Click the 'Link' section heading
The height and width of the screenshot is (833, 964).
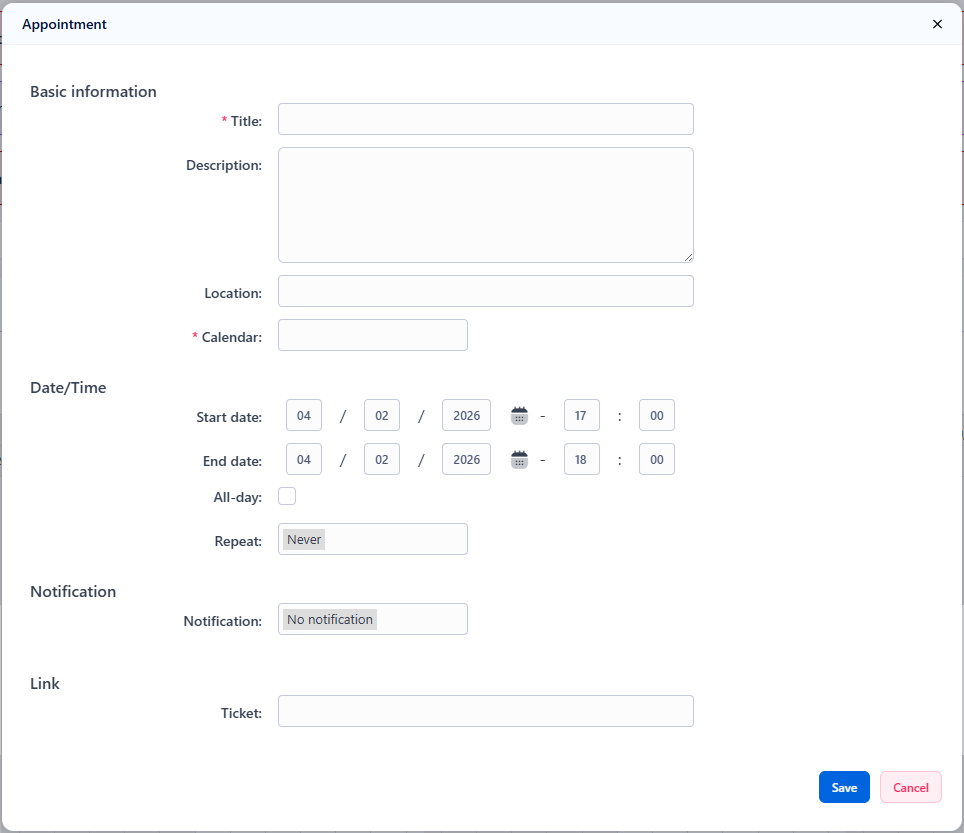pos(45,684)
